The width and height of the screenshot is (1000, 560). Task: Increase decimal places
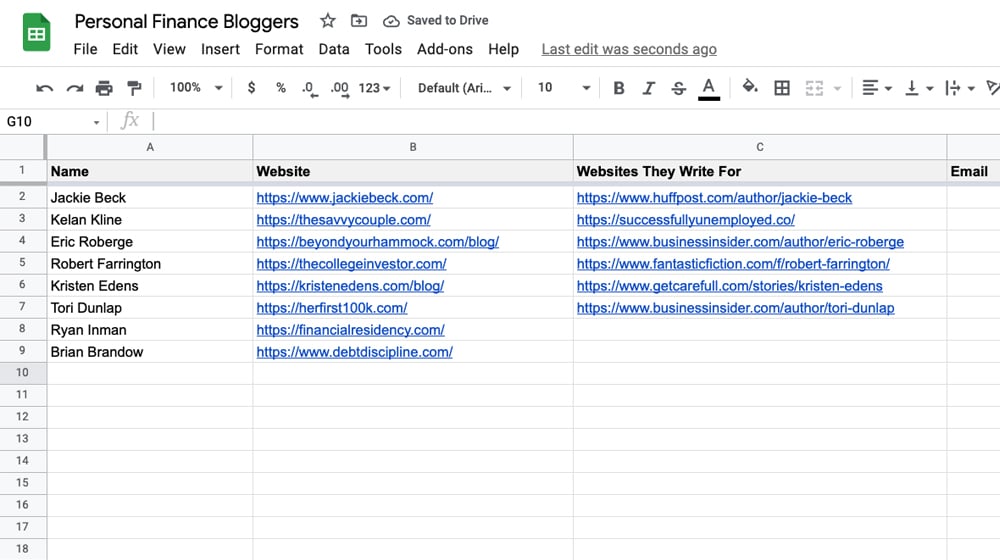coord(339,89)
